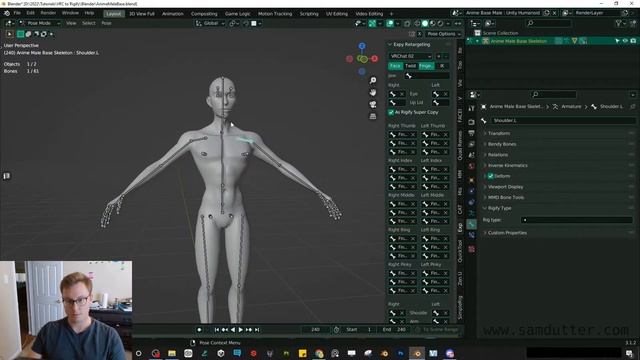Expand the Relations panel
This screenshot has height=360, width=640.
click(x=498, y=155)
